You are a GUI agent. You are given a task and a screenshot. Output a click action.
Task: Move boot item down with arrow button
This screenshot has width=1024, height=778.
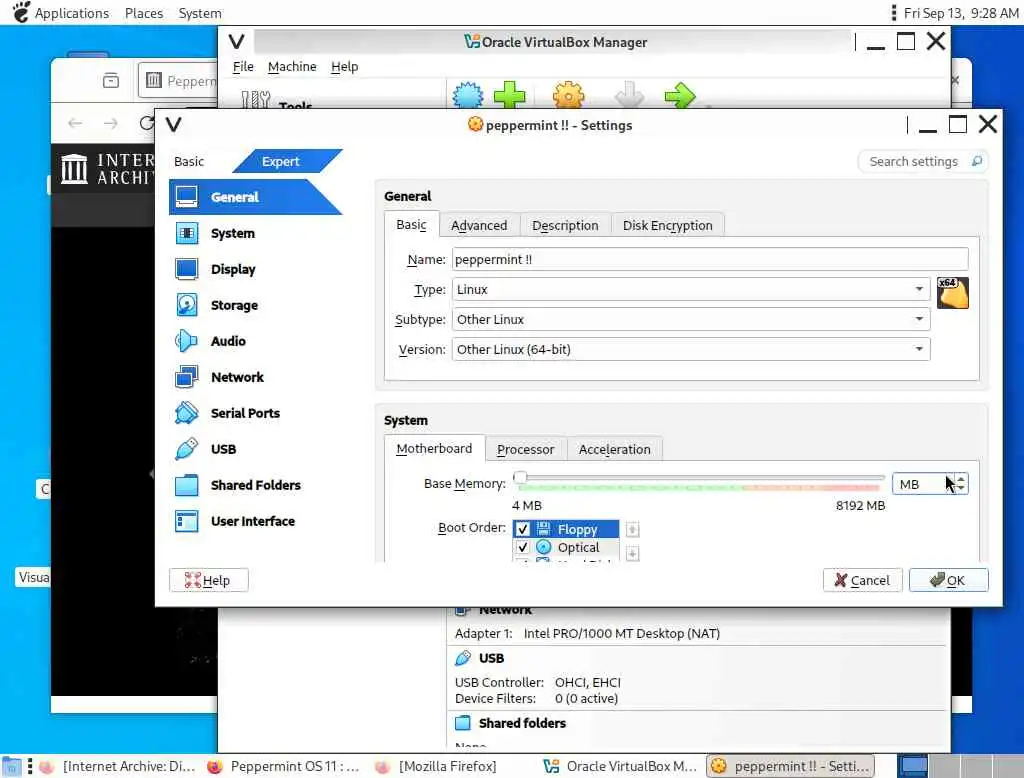(632, 554)
